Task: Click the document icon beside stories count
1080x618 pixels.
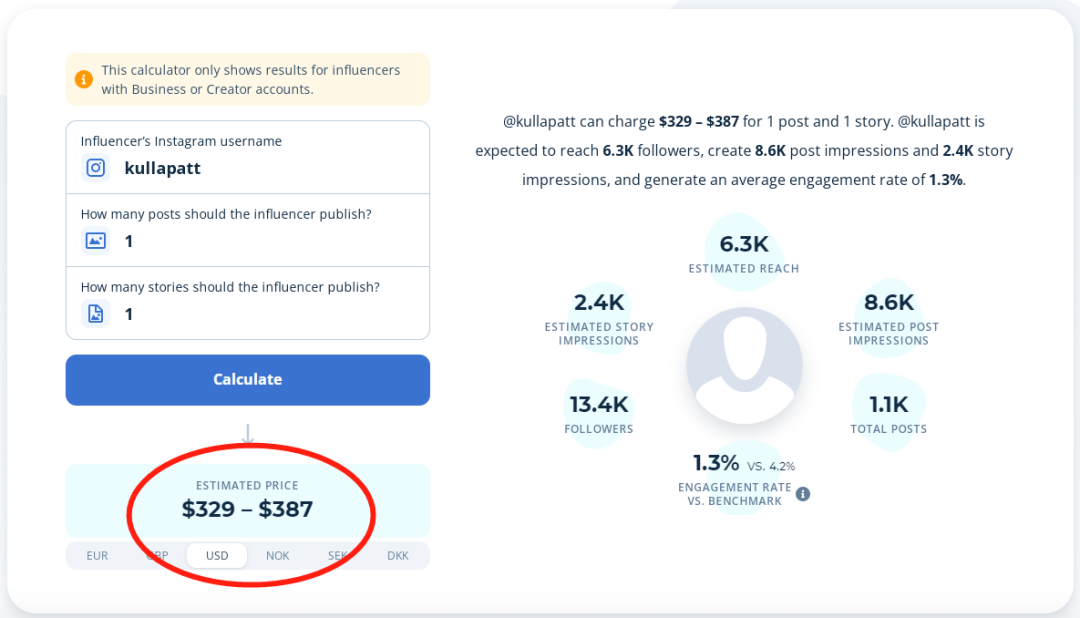Action: coord(96,314)
